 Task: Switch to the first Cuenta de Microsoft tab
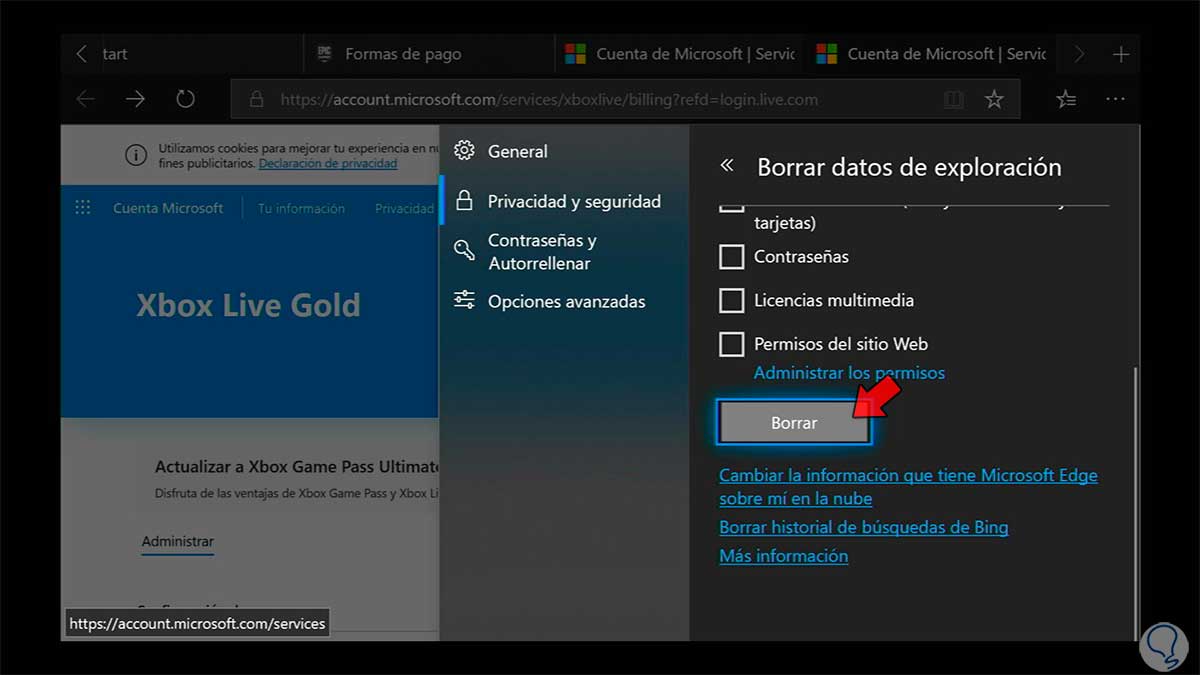680,54
